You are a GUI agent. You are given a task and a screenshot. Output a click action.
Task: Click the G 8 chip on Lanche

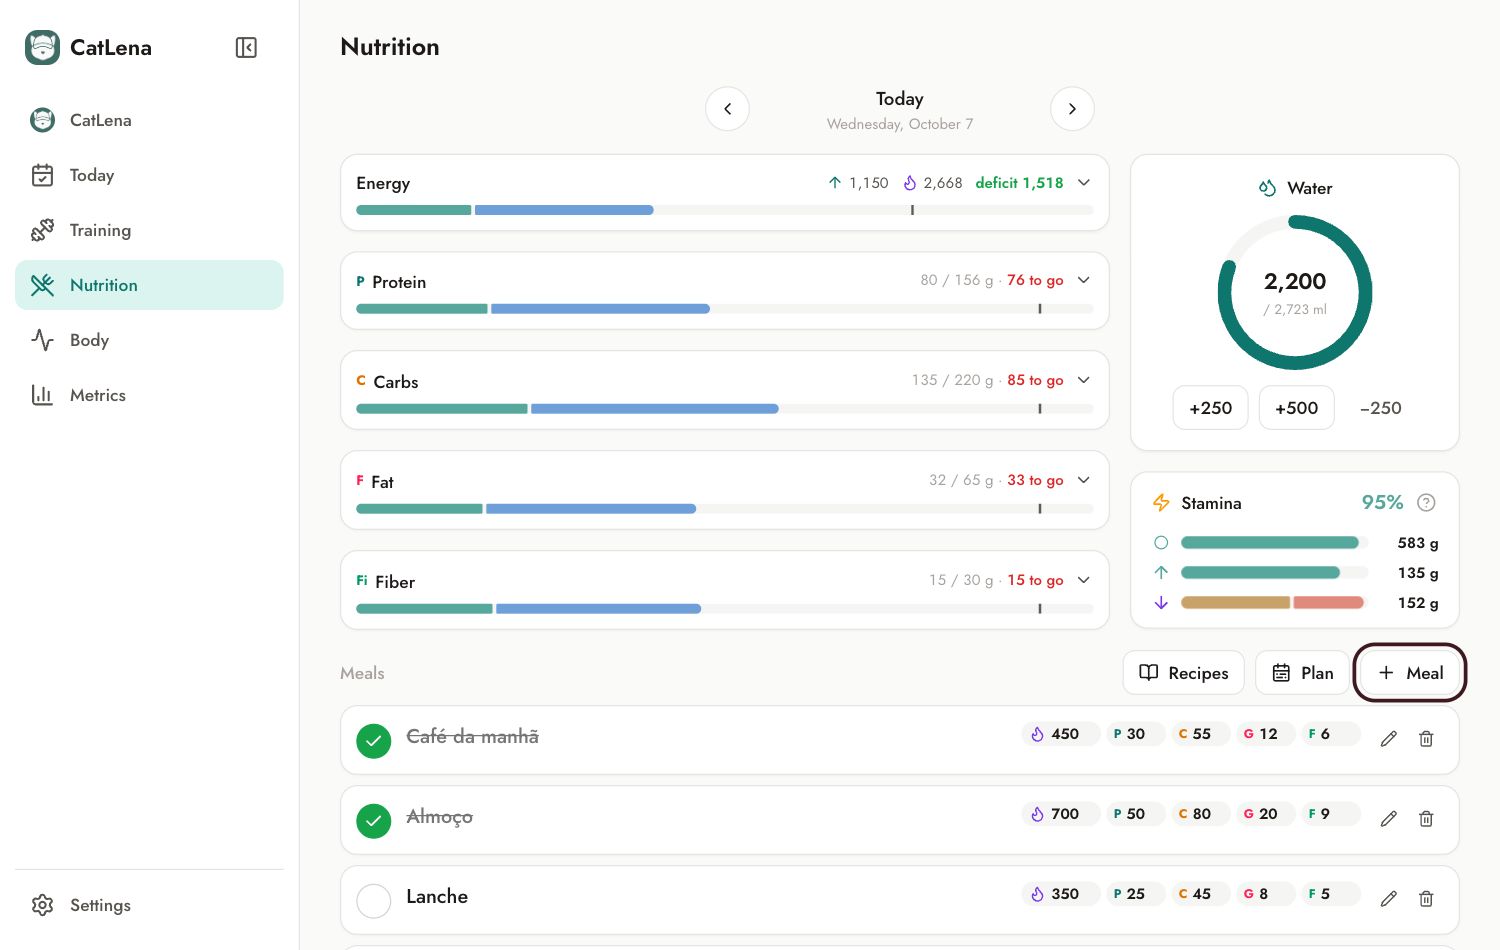(1264, 894)
